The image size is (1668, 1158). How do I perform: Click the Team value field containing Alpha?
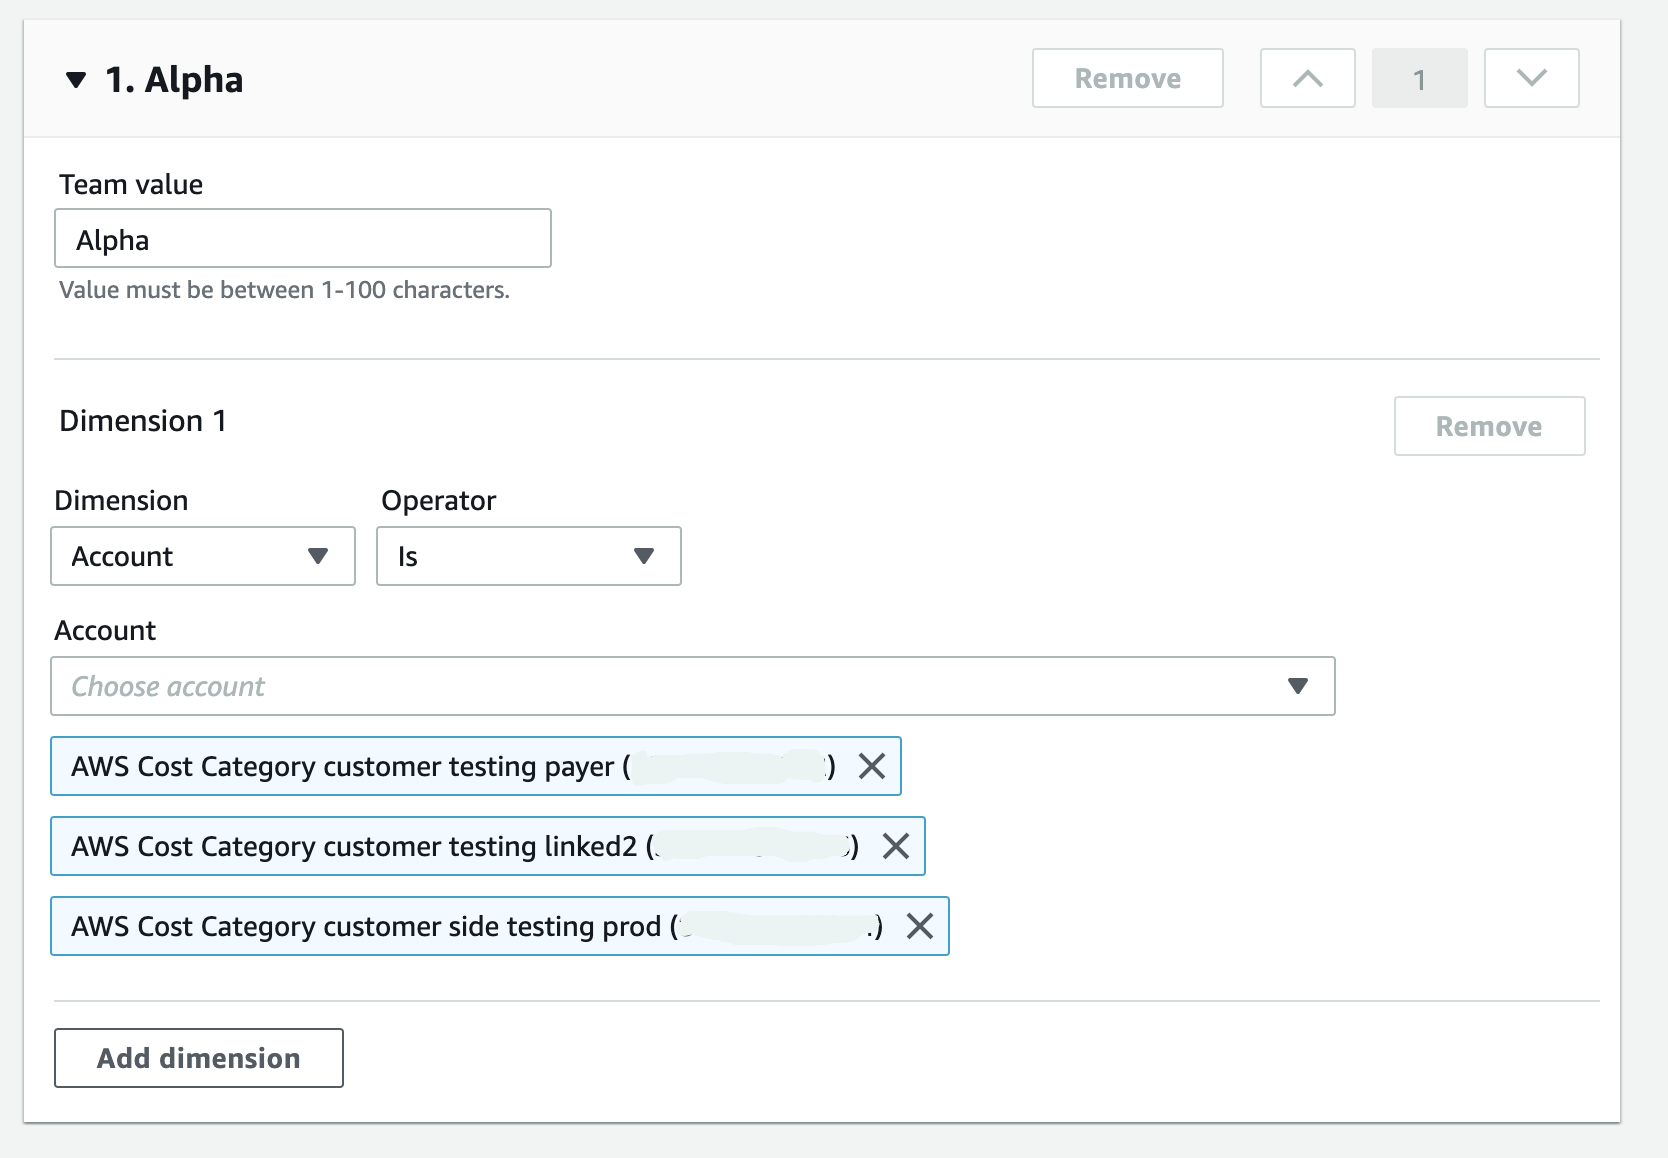pyautogui.click(x=302, y=238)
